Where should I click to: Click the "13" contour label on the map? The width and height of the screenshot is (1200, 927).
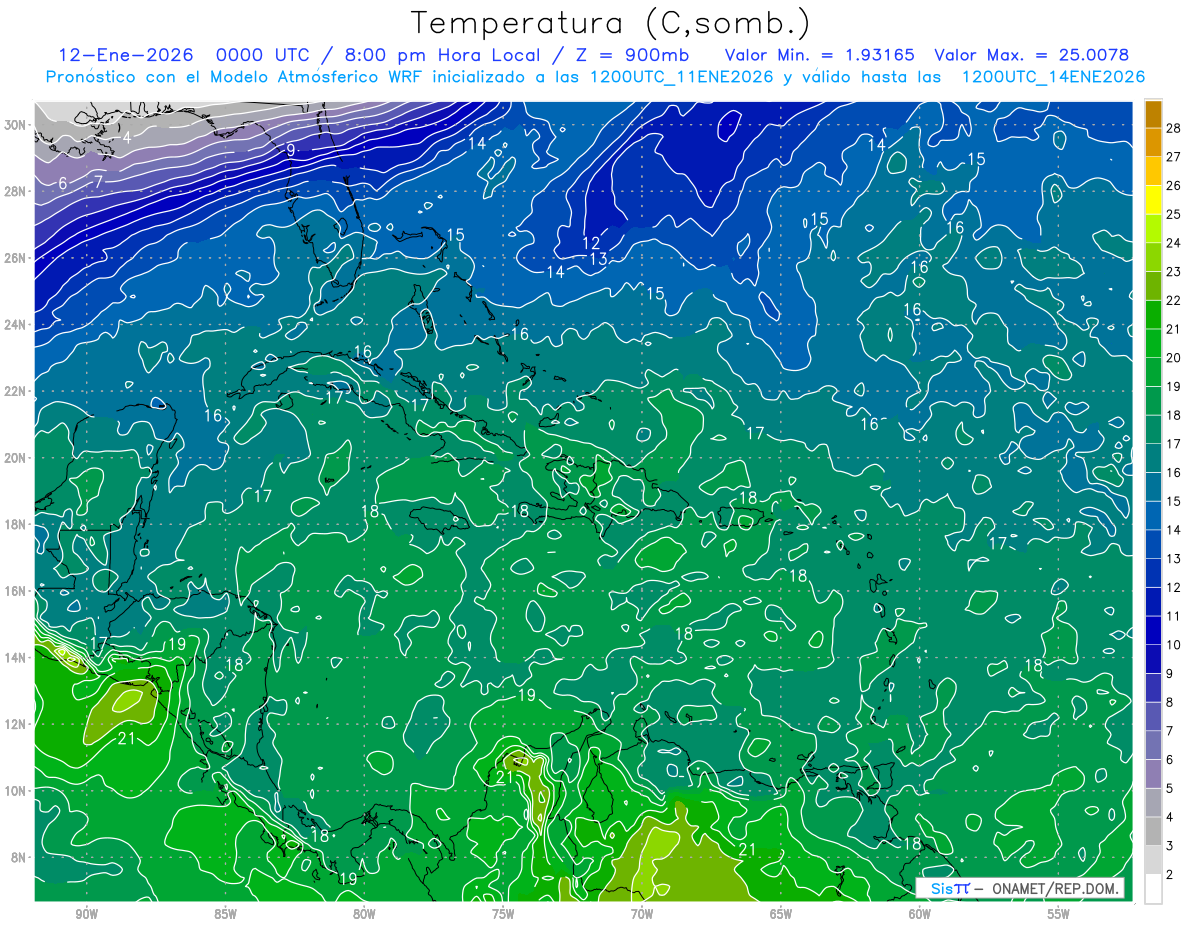pos(598,259)
